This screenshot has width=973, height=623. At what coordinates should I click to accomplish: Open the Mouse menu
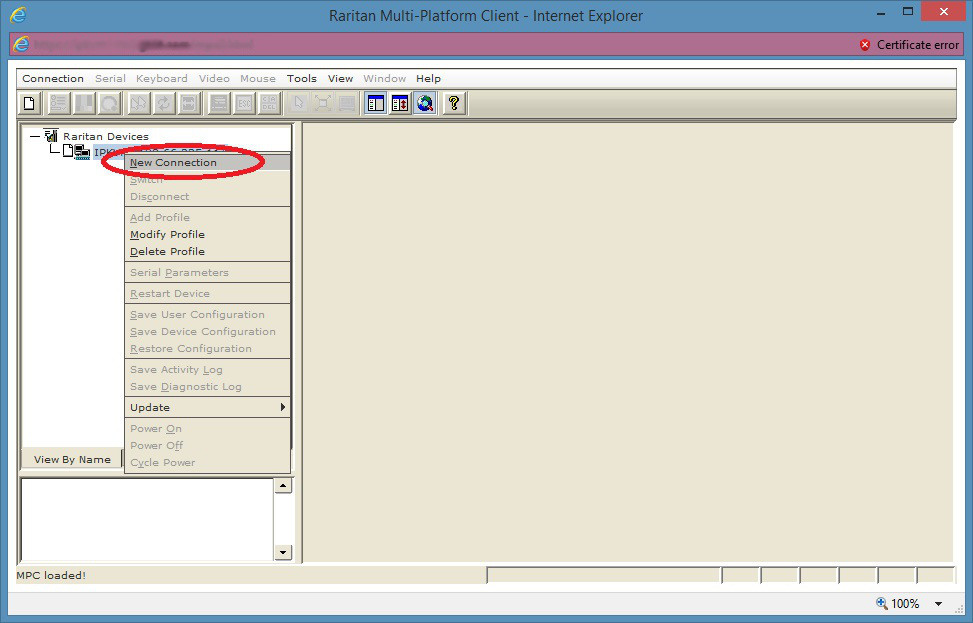click(x=258, y=78)
